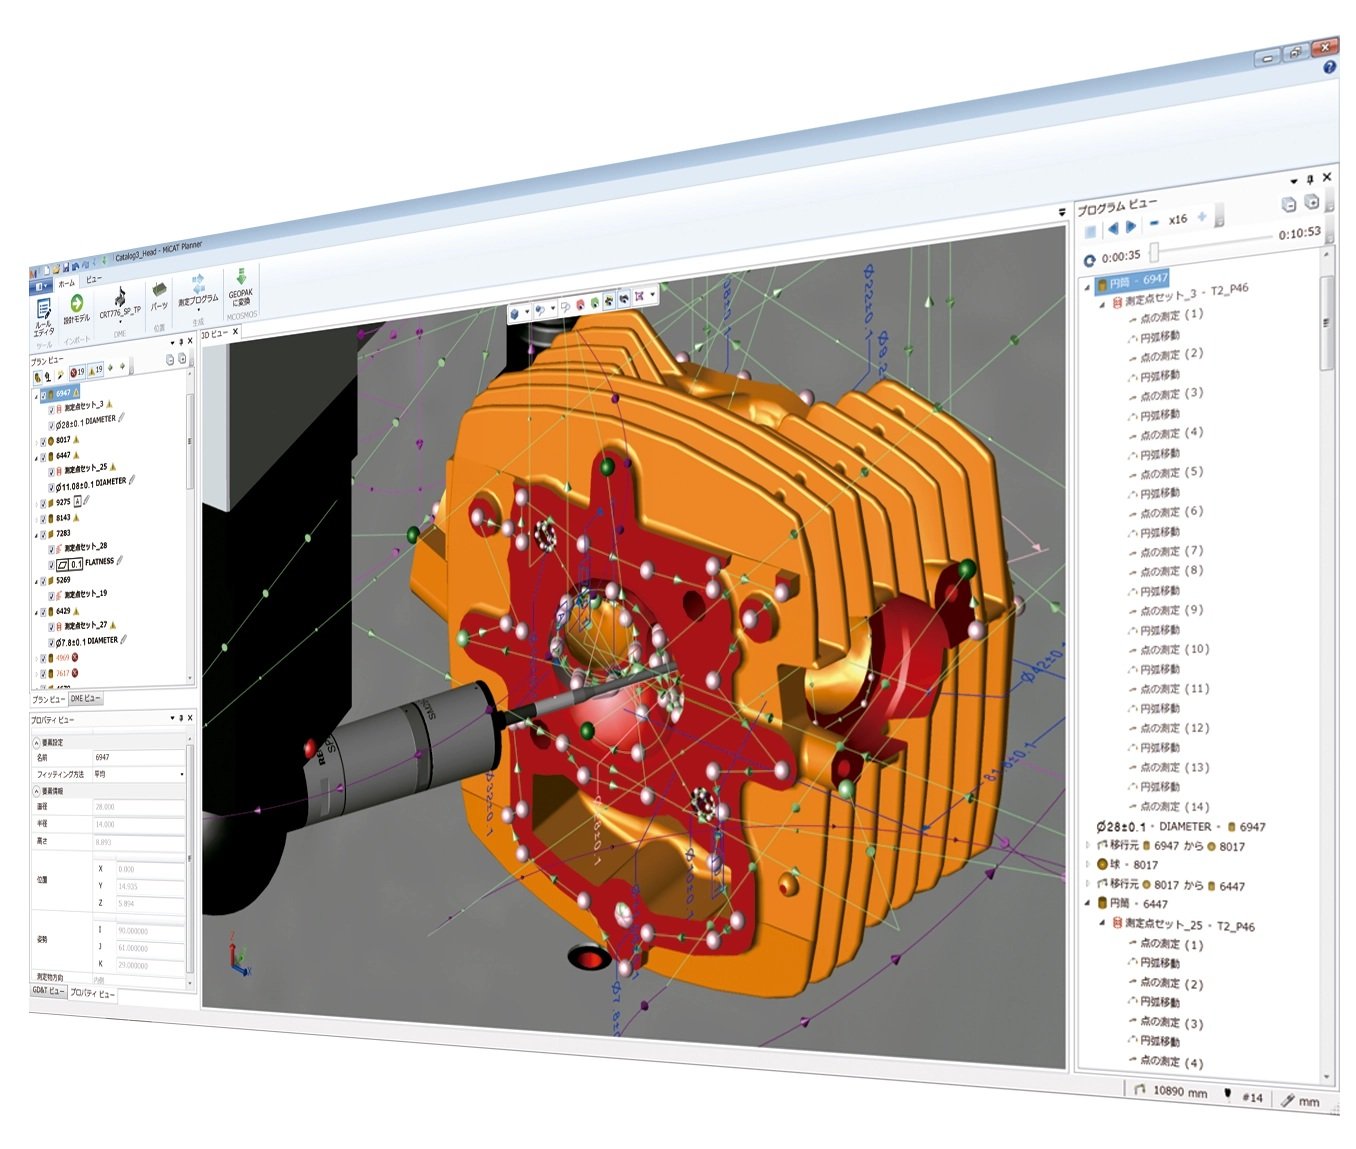The image size is (1356, 1149).
Task: Stop program simulation playback
Action: 1091,230
